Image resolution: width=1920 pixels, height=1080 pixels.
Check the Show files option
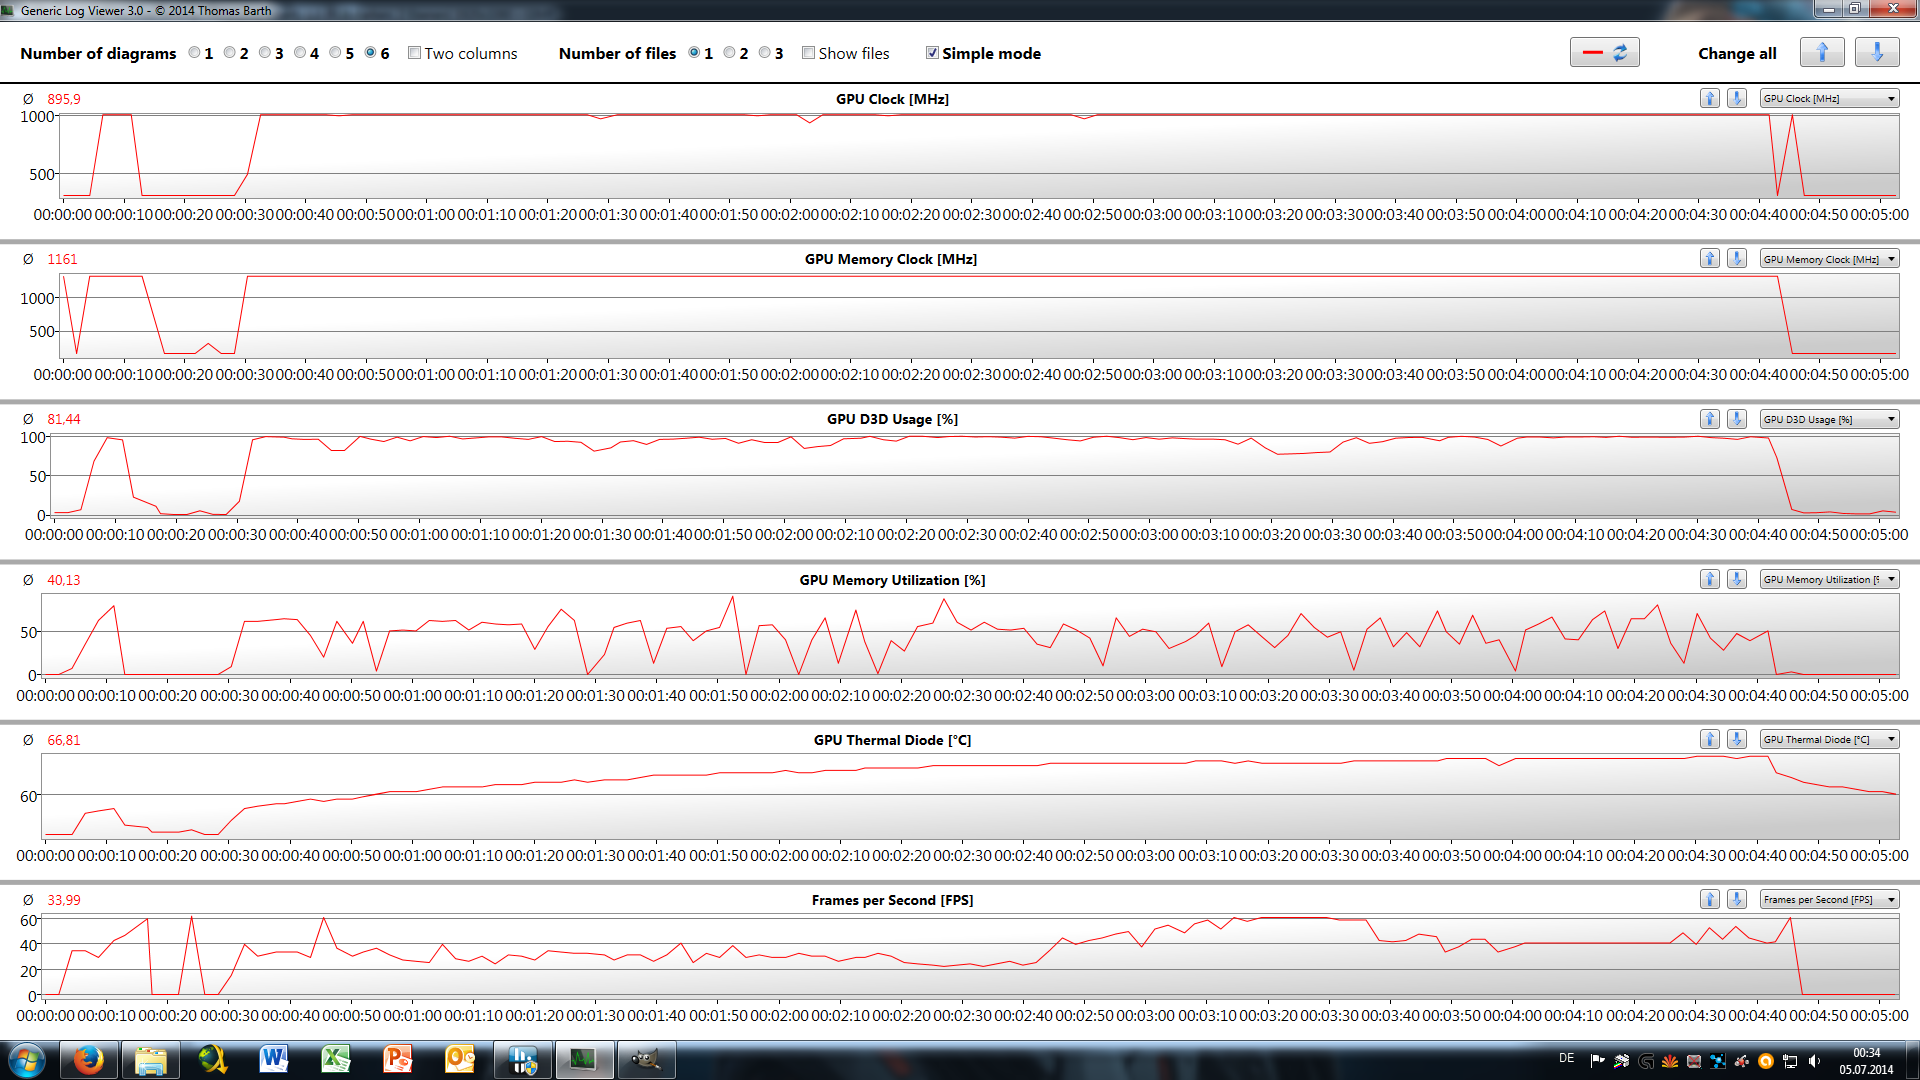[808, 53]
